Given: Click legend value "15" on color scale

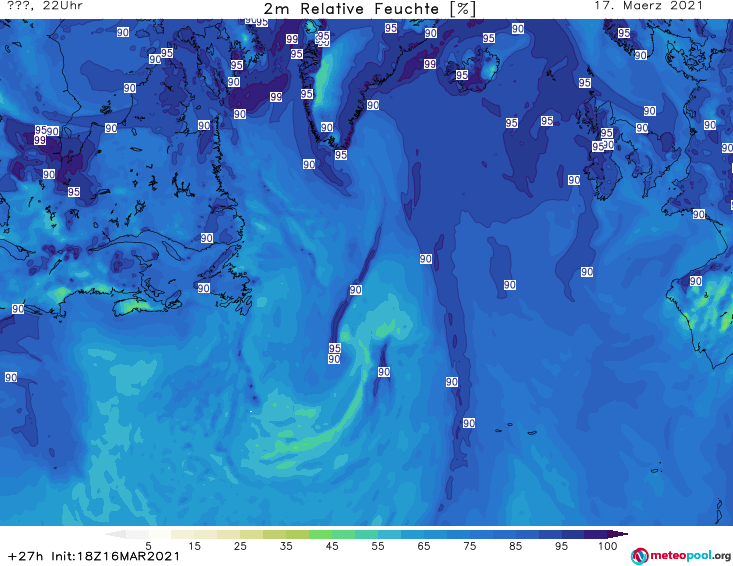Looking at the screenshot, I should click(x=194, y=545).
